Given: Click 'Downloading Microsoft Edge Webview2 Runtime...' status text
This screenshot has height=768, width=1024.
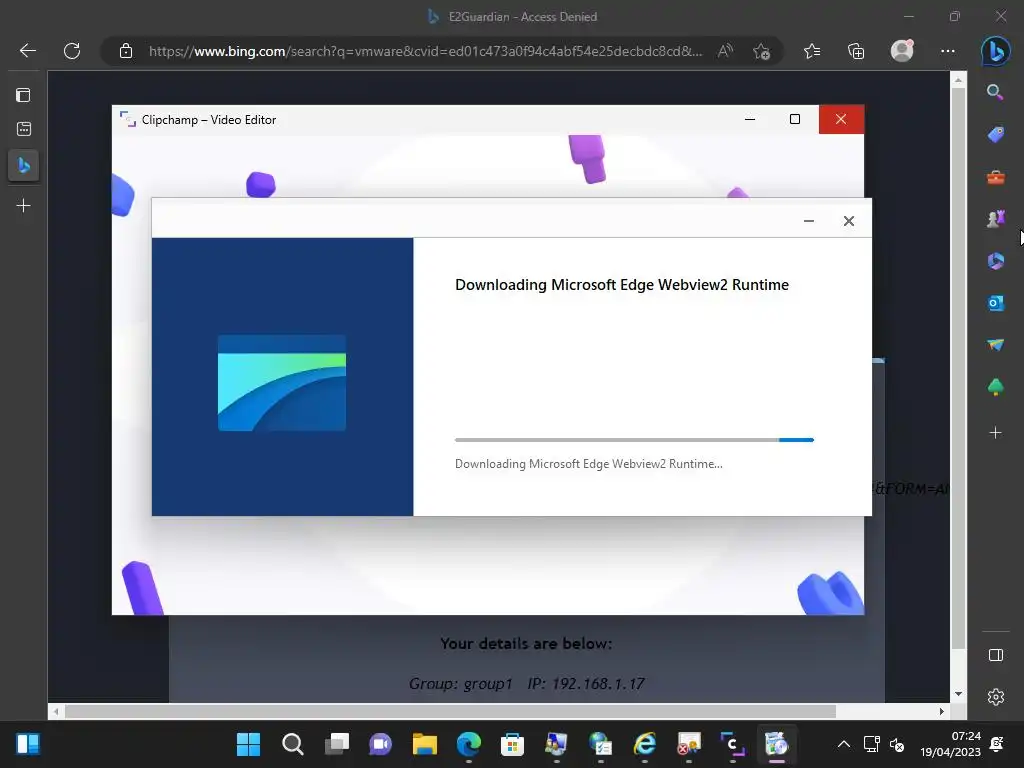Looking at the screenshot, I should 588,464.
